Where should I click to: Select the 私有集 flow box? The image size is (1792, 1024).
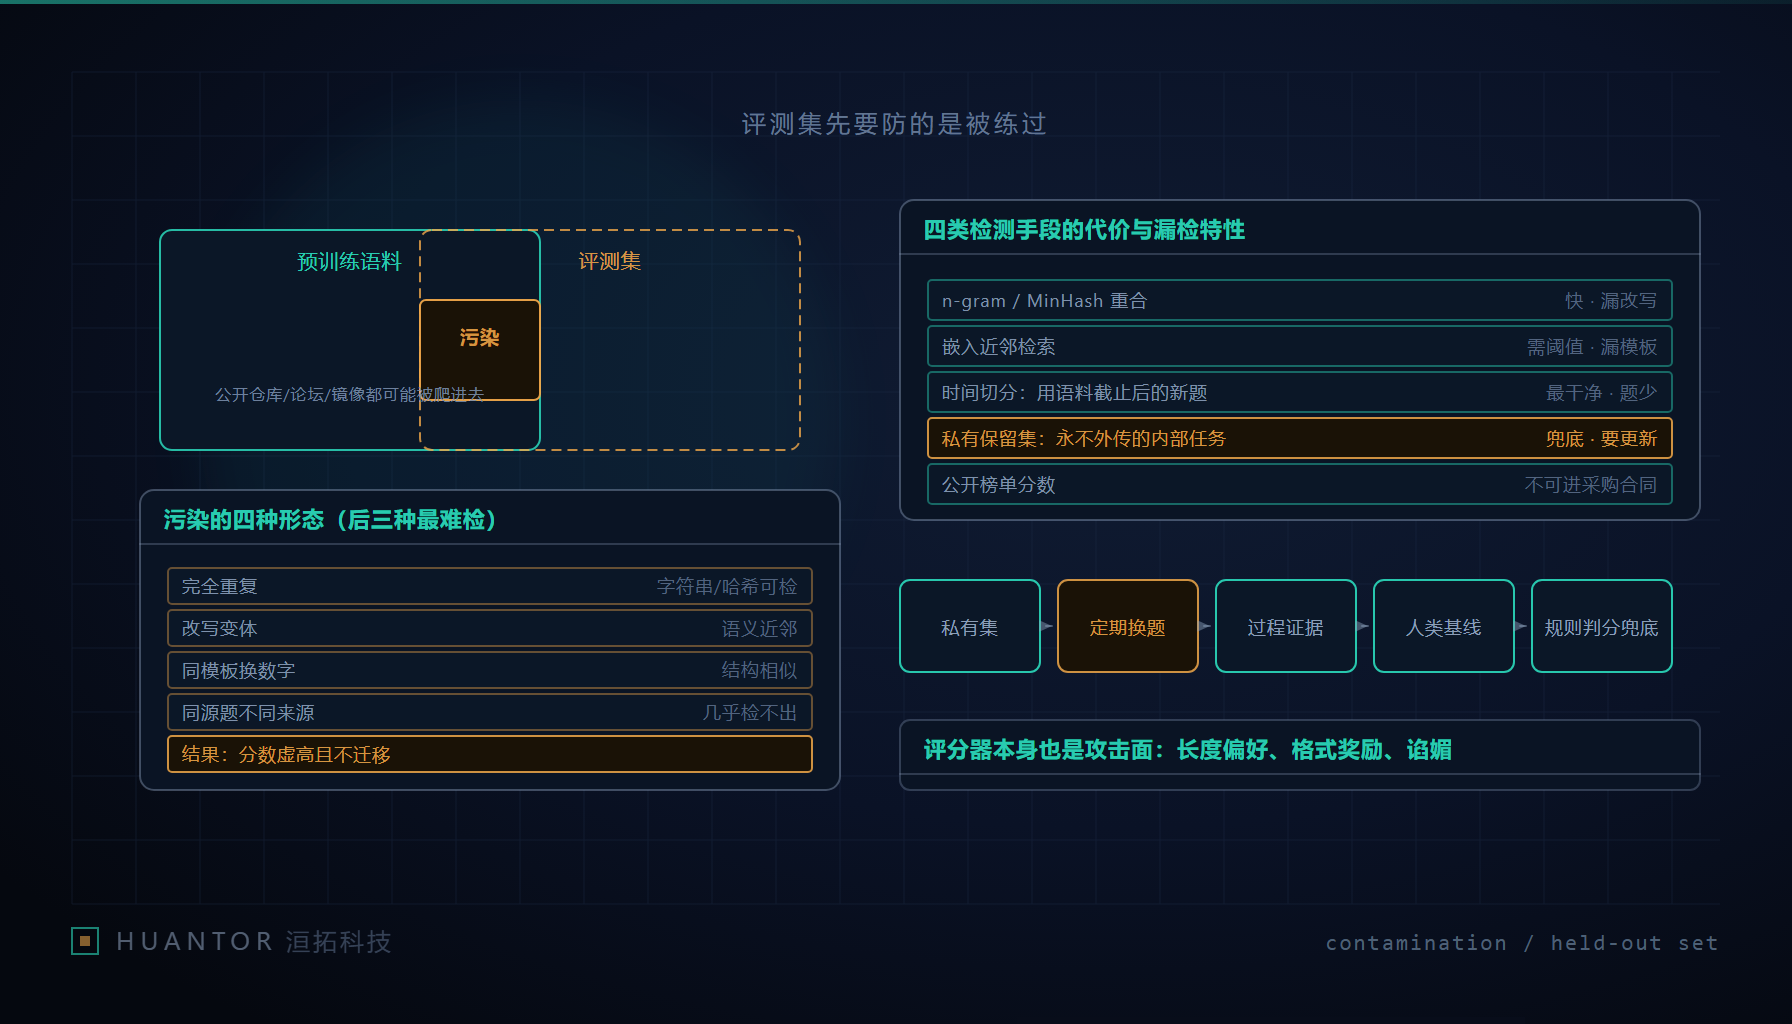coord(970,626)
